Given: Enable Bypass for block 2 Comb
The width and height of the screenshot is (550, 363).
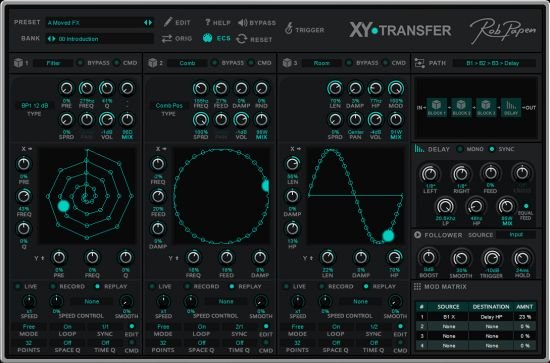Looking at the screenshot, I should [214, 63].
